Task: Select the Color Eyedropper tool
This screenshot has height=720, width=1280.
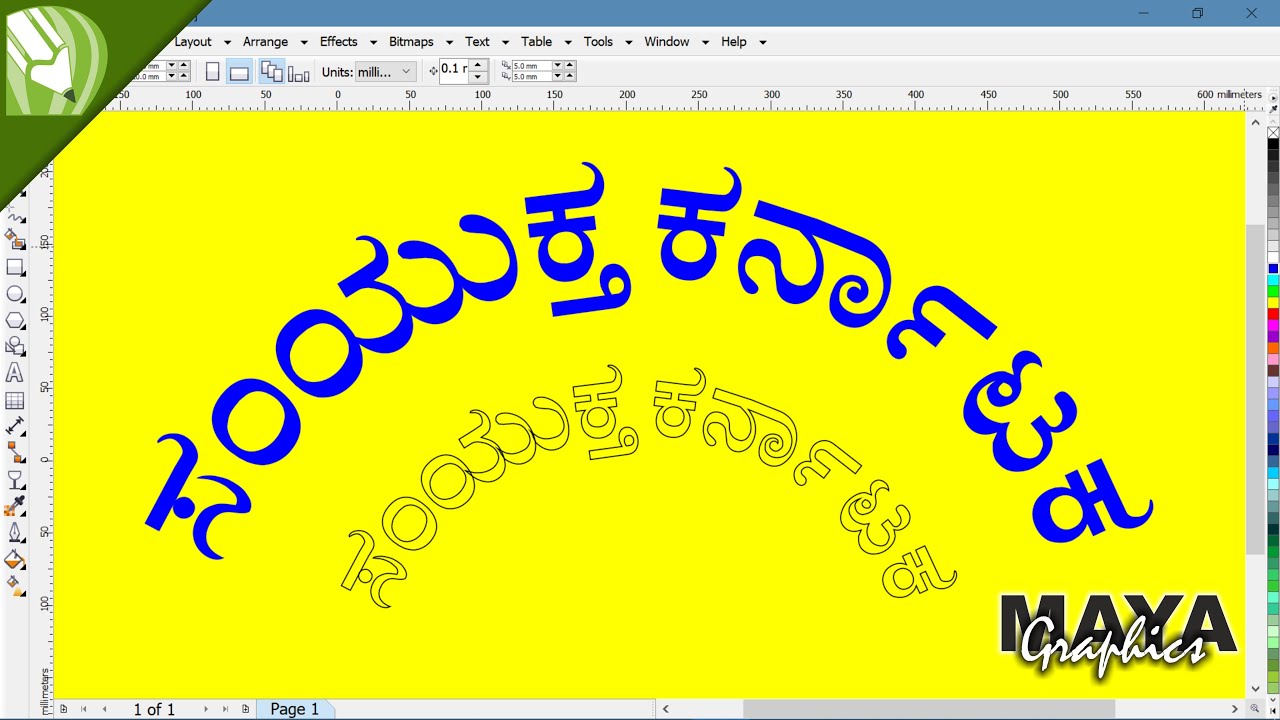Action: 15,506
